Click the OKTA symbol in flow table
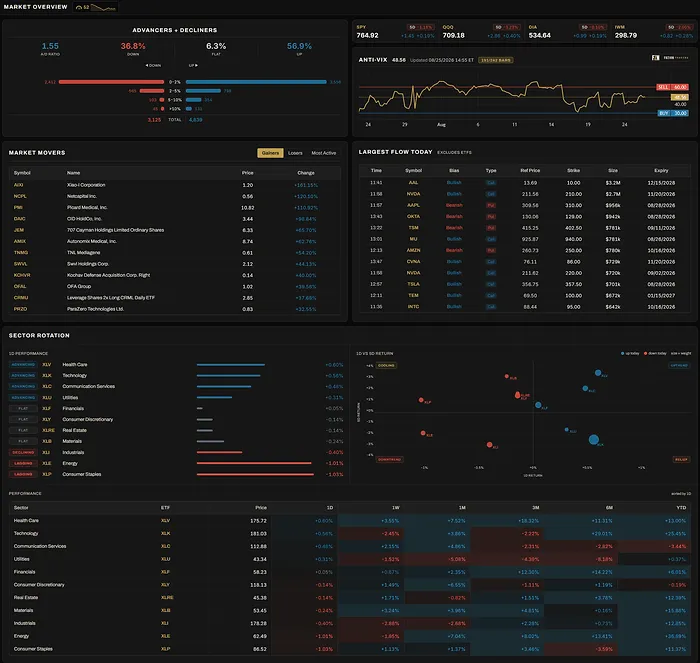The height and width of the screenshot is (663, 700). point(413,217)
